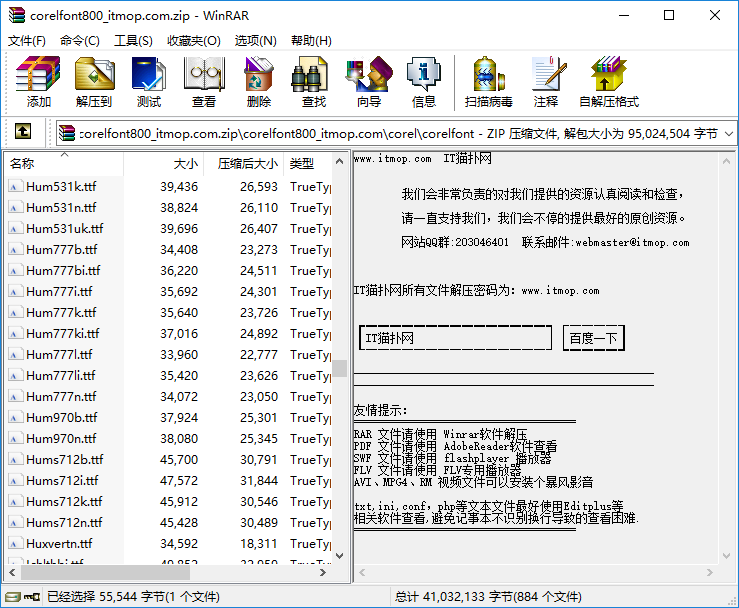Image resolution: width=739 pixels, height=608 pixels.
Task: Expand the archive path dropdown arrow
Action: point(729,134)
